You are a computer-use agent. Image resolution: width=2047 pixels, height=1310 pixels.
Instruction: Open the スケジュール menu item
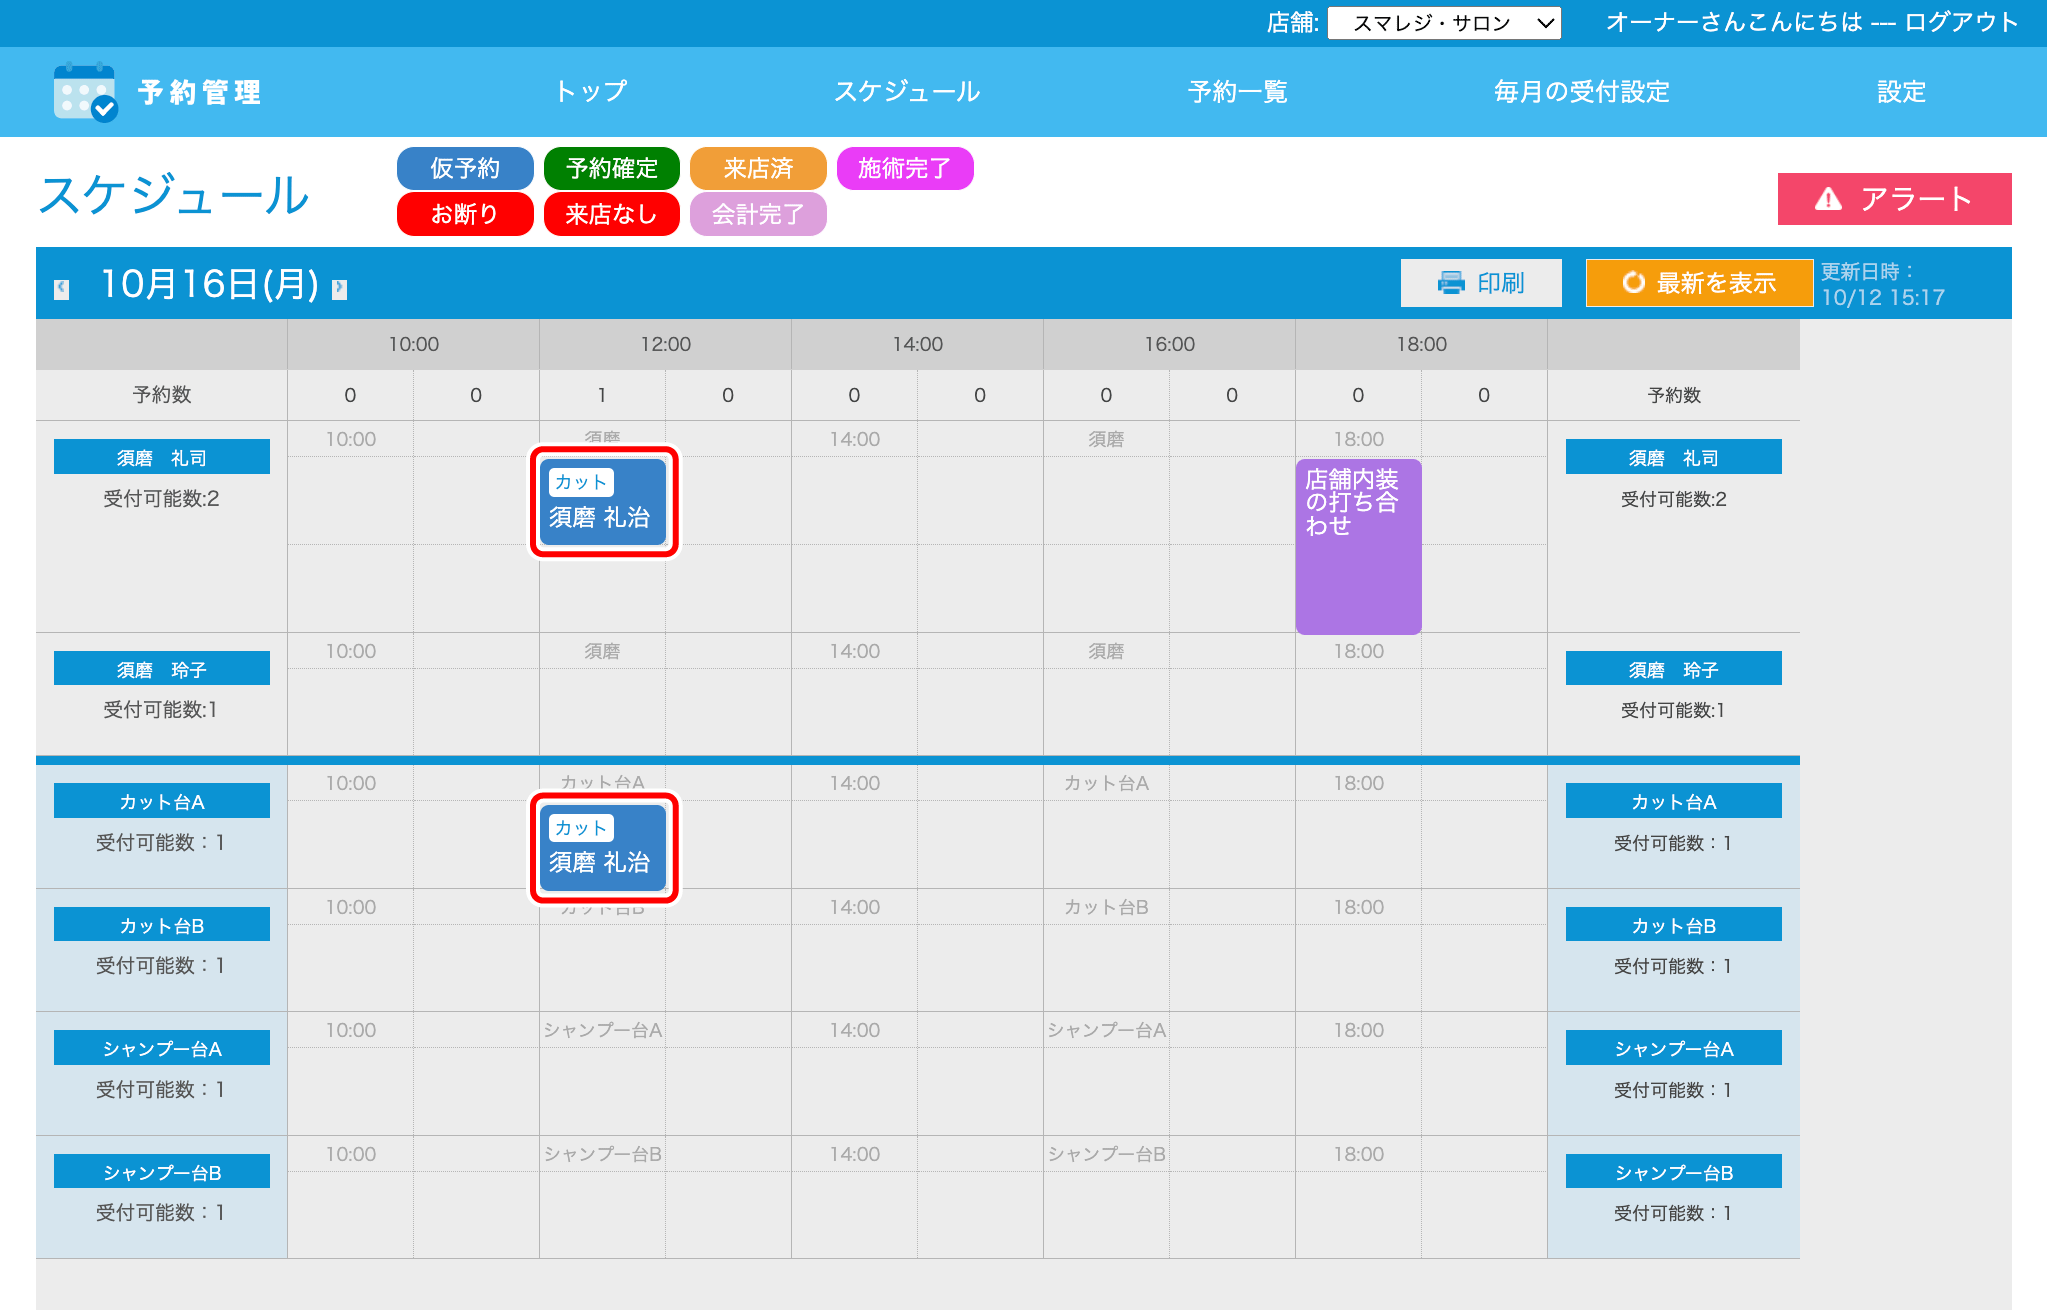click(x=907, y=92)
